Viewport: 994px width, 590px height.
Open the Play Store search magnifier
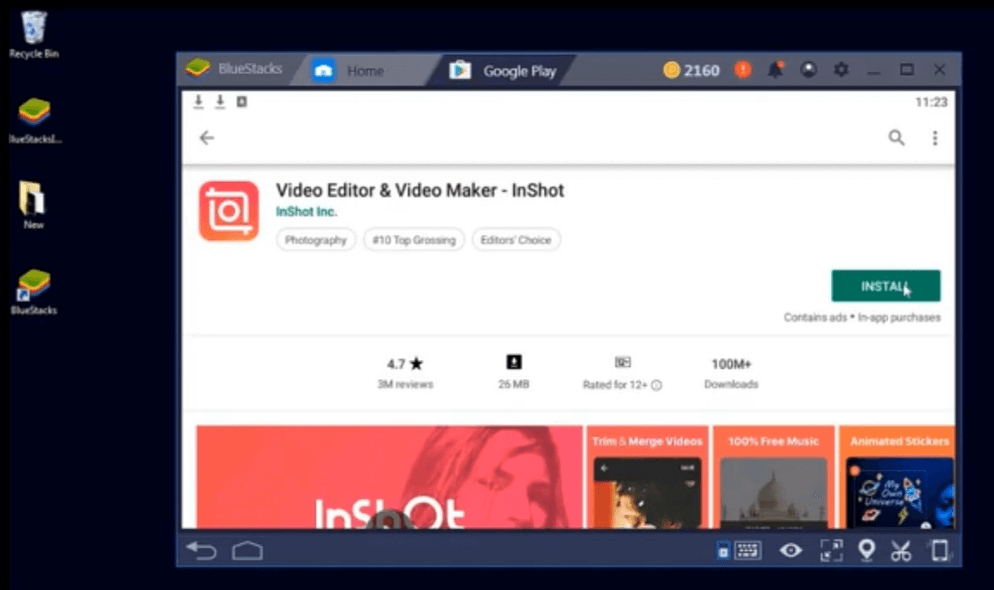tap(896, 138)
